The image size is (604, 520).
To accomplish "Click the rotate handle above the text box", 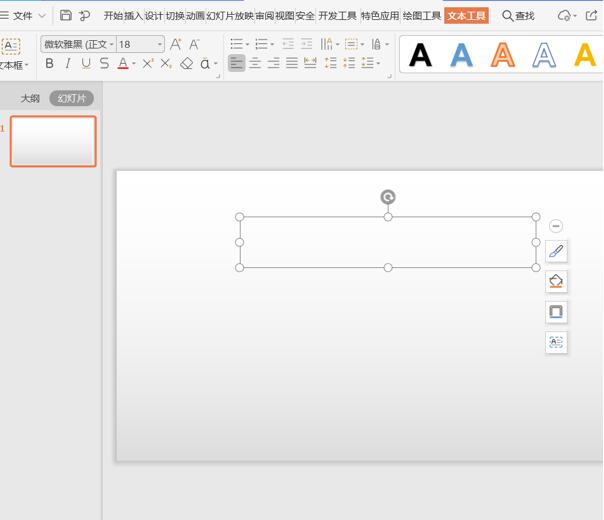I will pyautogui.click(x=388, y=197).
